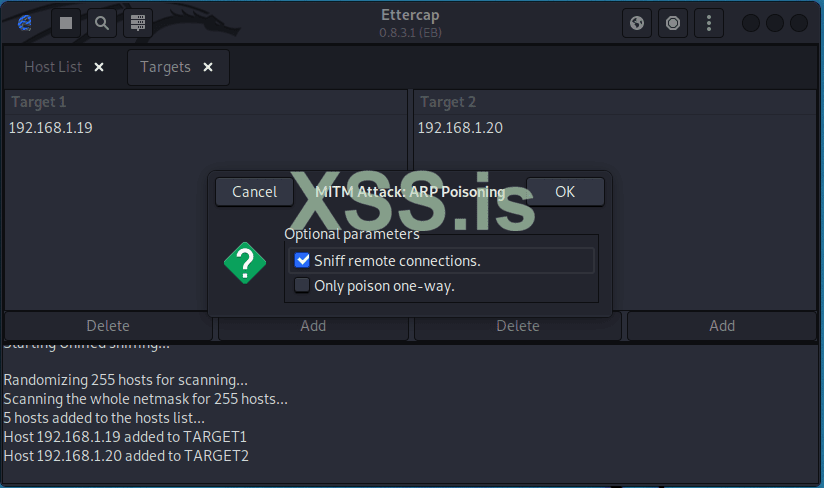Click the Ettercap logo icon

[x=25, y=23]
